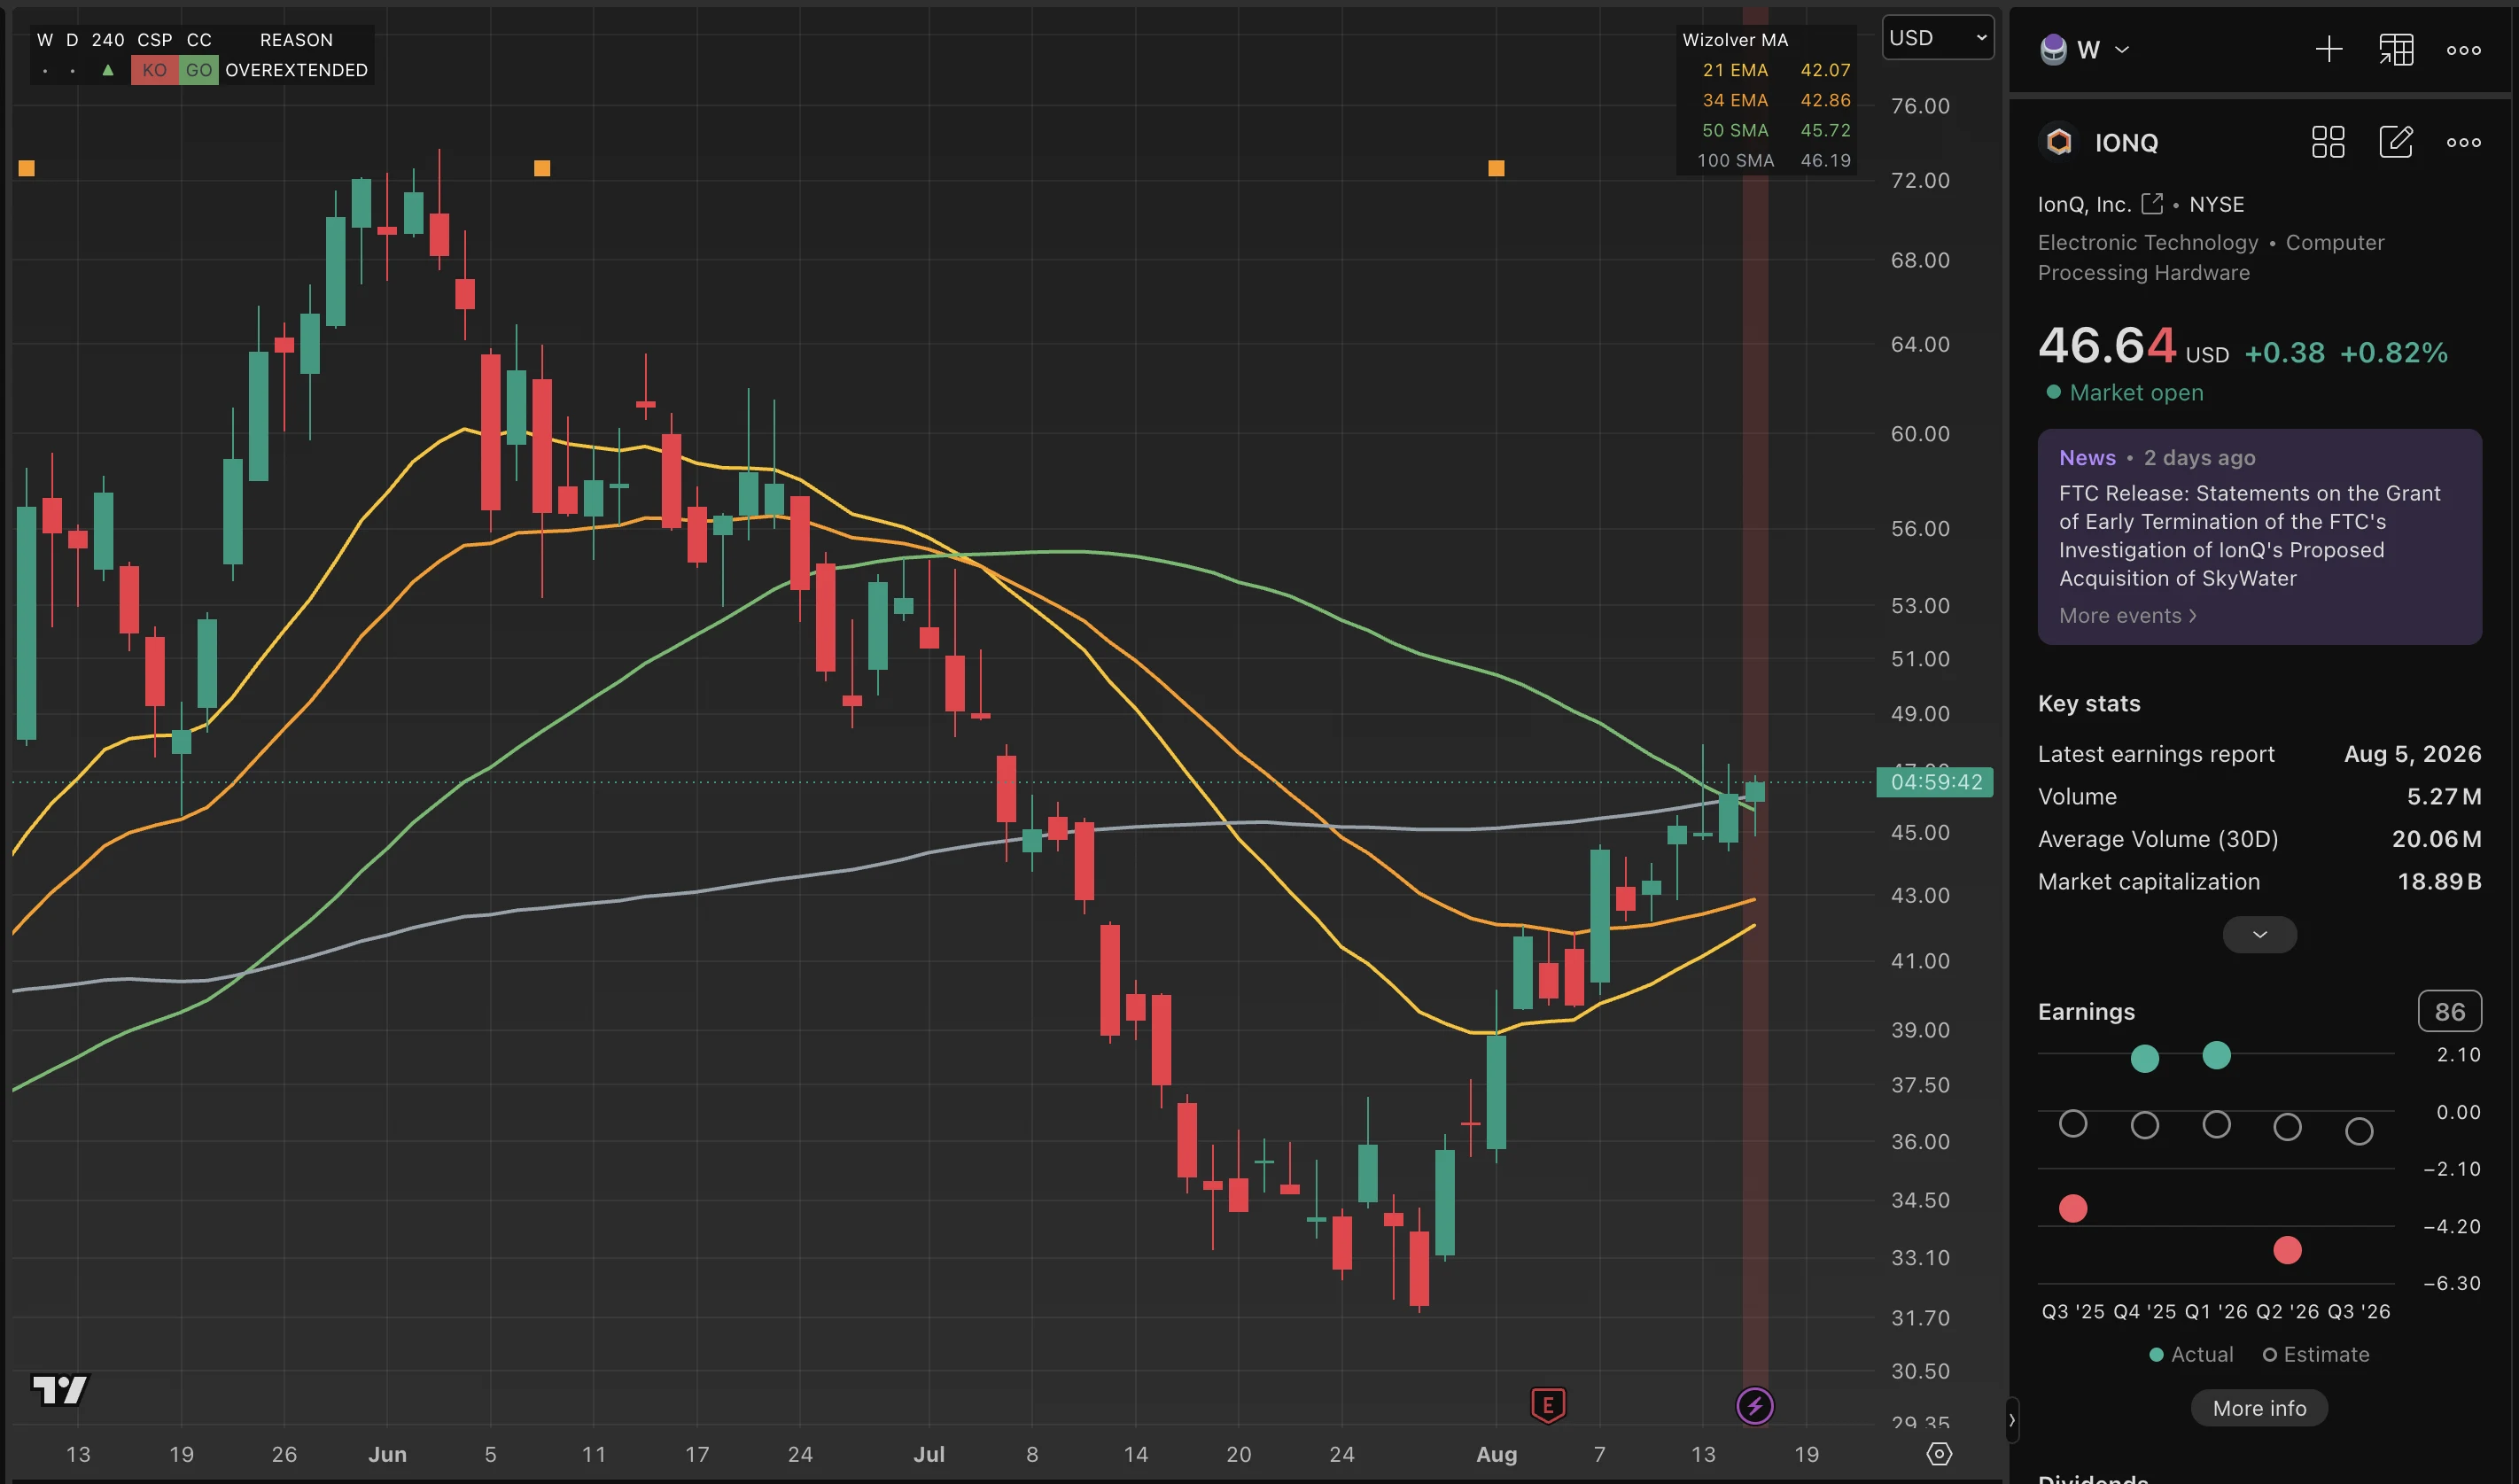Image resolution: width=2519 pixels, height=1484 pixels.
Task: Open chart time zone settings icon
Action: tap(1939, 1454)
